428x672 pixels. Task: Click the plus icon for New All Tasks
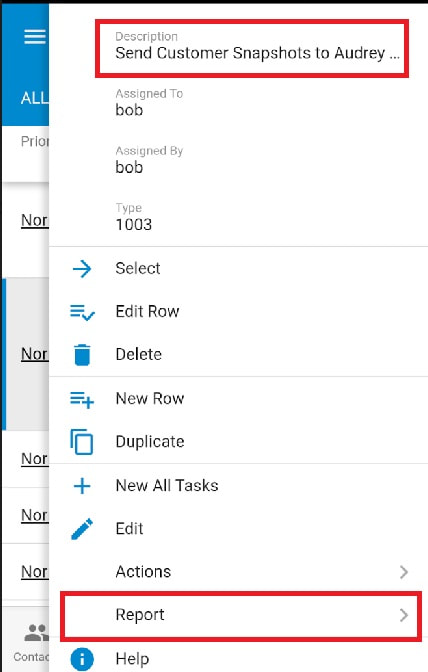[82, 486]
